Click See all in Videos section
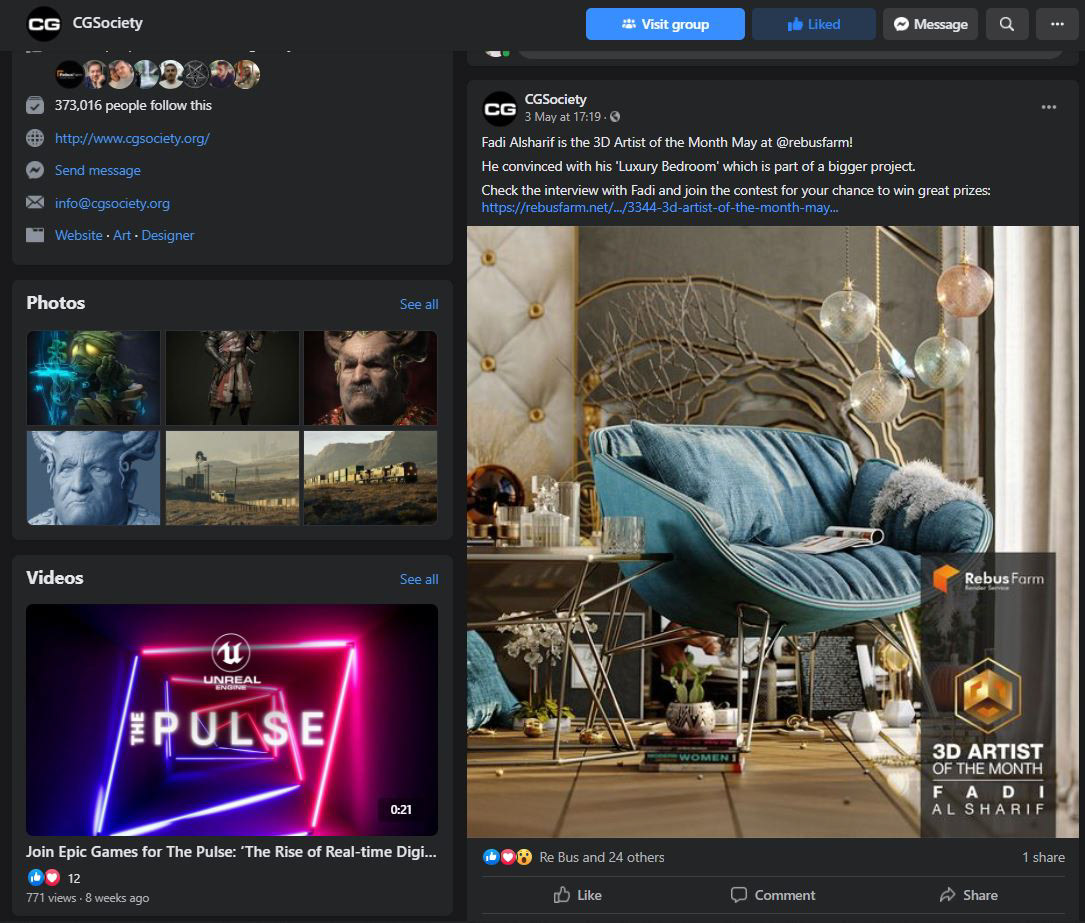The image size is (1085, 923). (419, 579)
